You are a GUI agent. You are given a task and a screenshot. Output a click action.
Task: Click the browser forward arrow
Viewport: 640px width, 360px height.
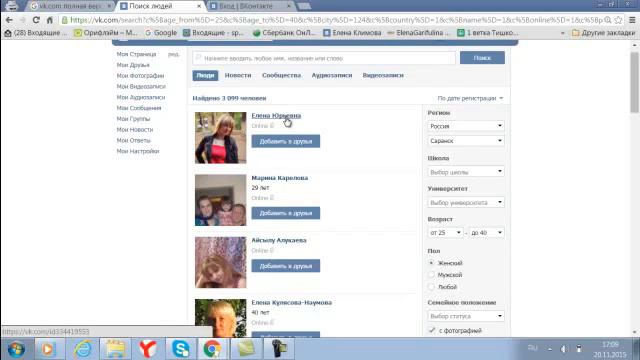[x=22, y=20]
